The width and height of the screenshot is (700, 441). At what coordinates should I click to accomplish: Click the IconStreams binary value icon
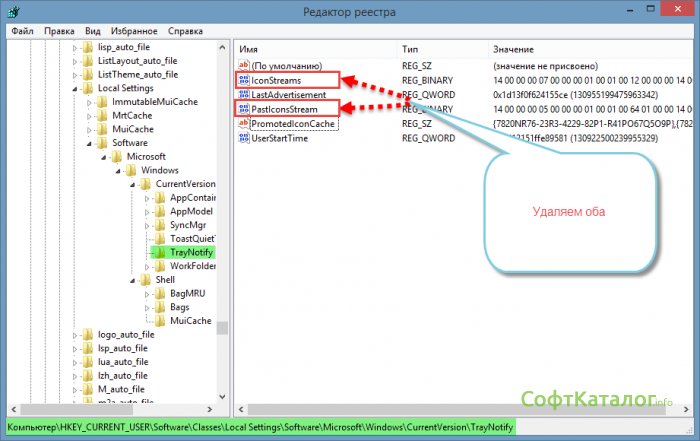243,80
